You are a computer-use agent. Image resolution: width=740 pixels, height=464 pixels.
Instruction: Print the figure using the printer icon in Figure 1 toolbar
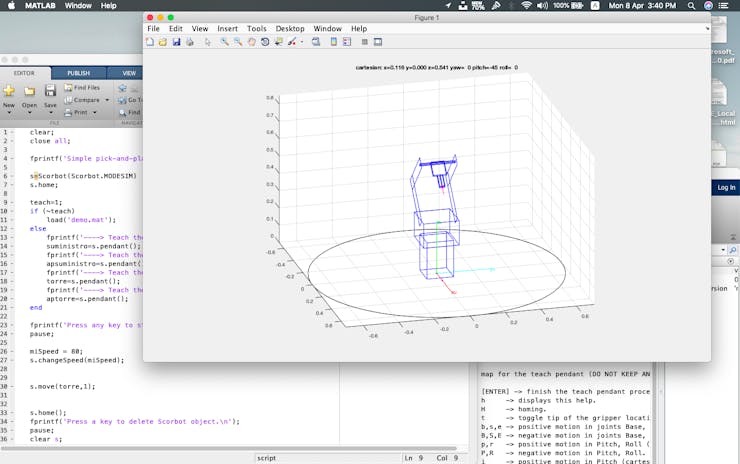190,42
